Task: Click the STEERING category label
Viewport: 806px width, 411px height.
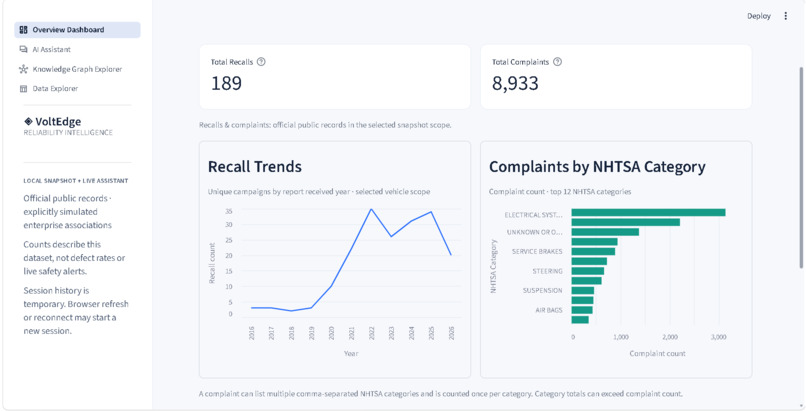Action: pos(547,271)
